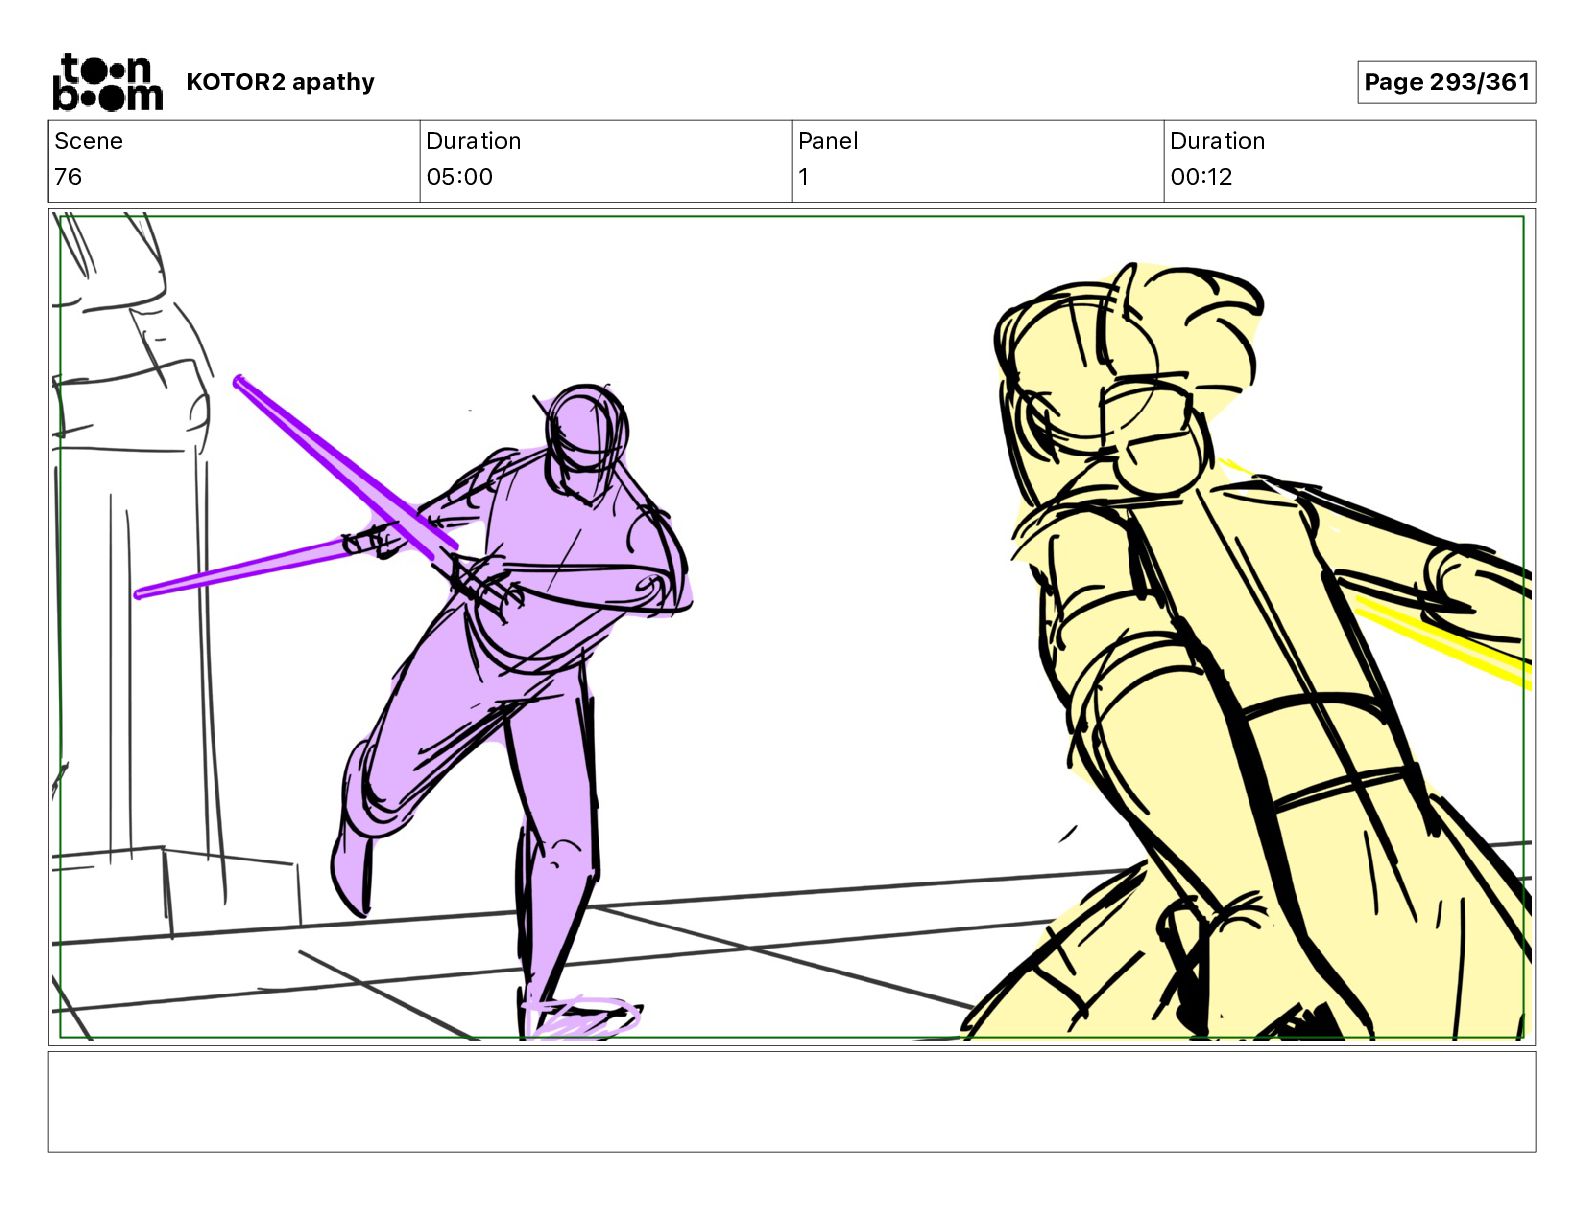Click the 'Scene' header label
Image resolution: width=1584 pixels, height=1224 pixels.
(x=88, y=141)
